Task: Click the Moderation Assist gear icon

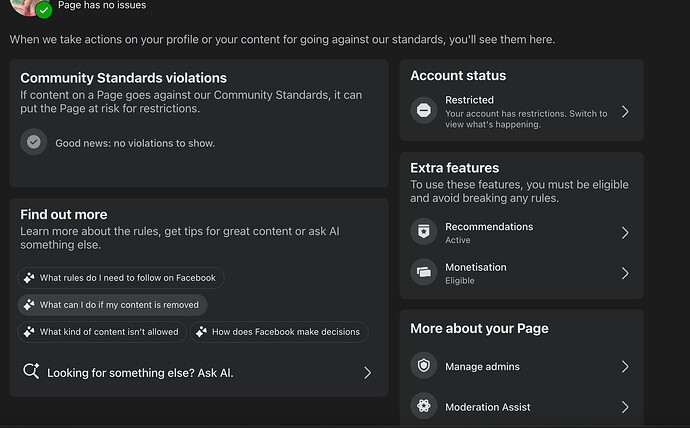Action: tap(424, 407)
